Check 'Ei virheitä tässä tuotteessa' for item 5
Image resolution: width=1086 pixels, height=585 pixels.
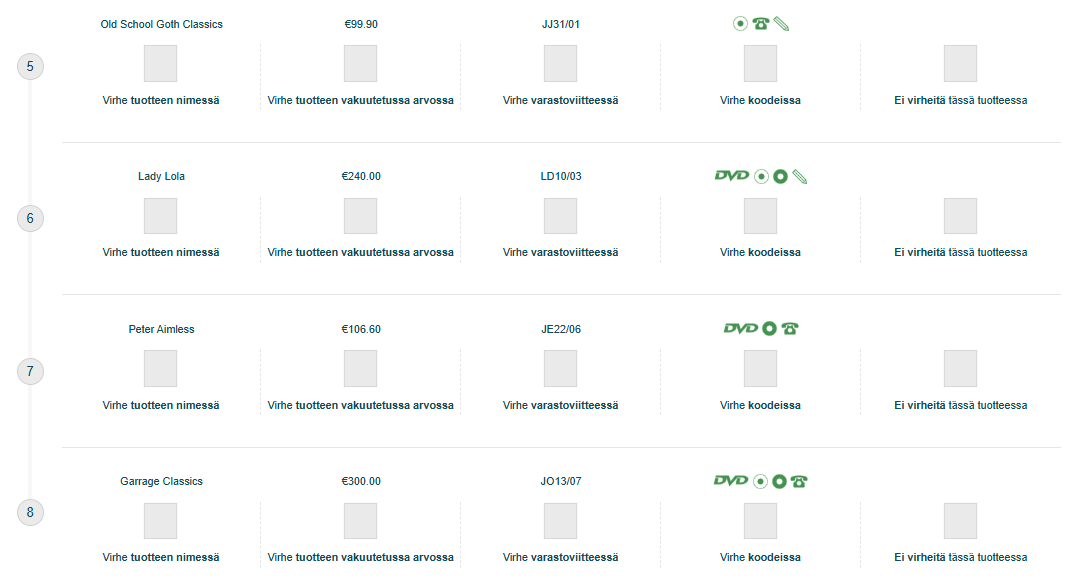960,64
